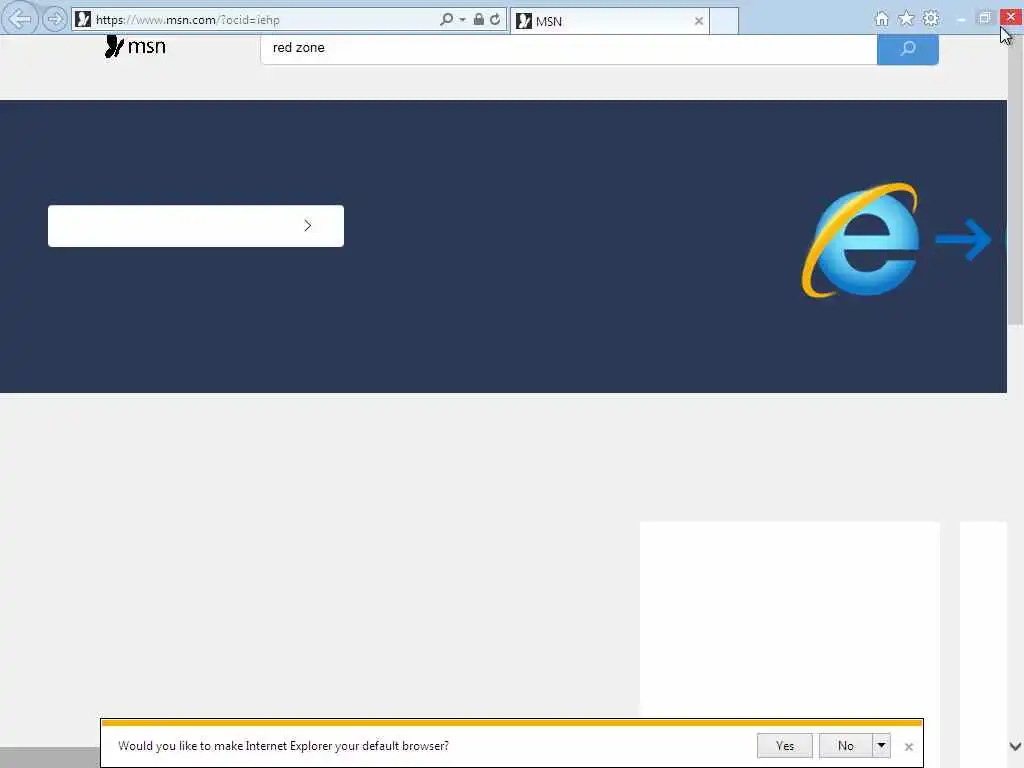Click the address bar search magnifier icon
Image resolution: width=1024 pixels, height=768 pixels.
point(447,20)
